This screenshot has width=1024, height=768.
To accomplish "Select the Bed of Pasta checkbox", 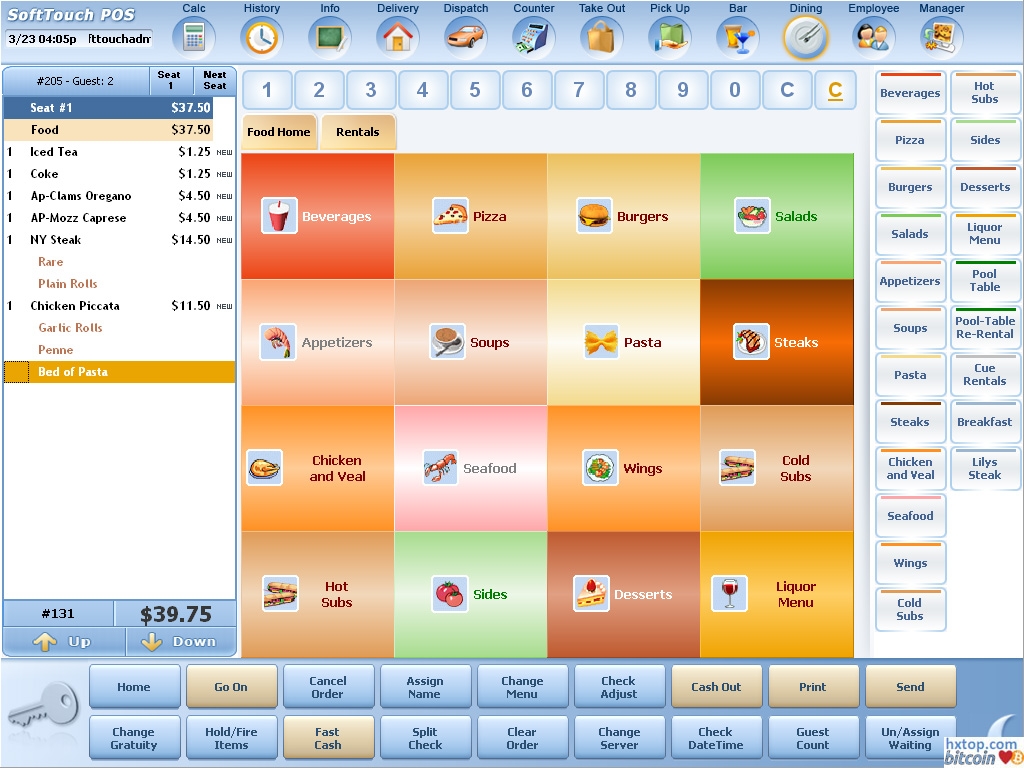I will 17,372.
